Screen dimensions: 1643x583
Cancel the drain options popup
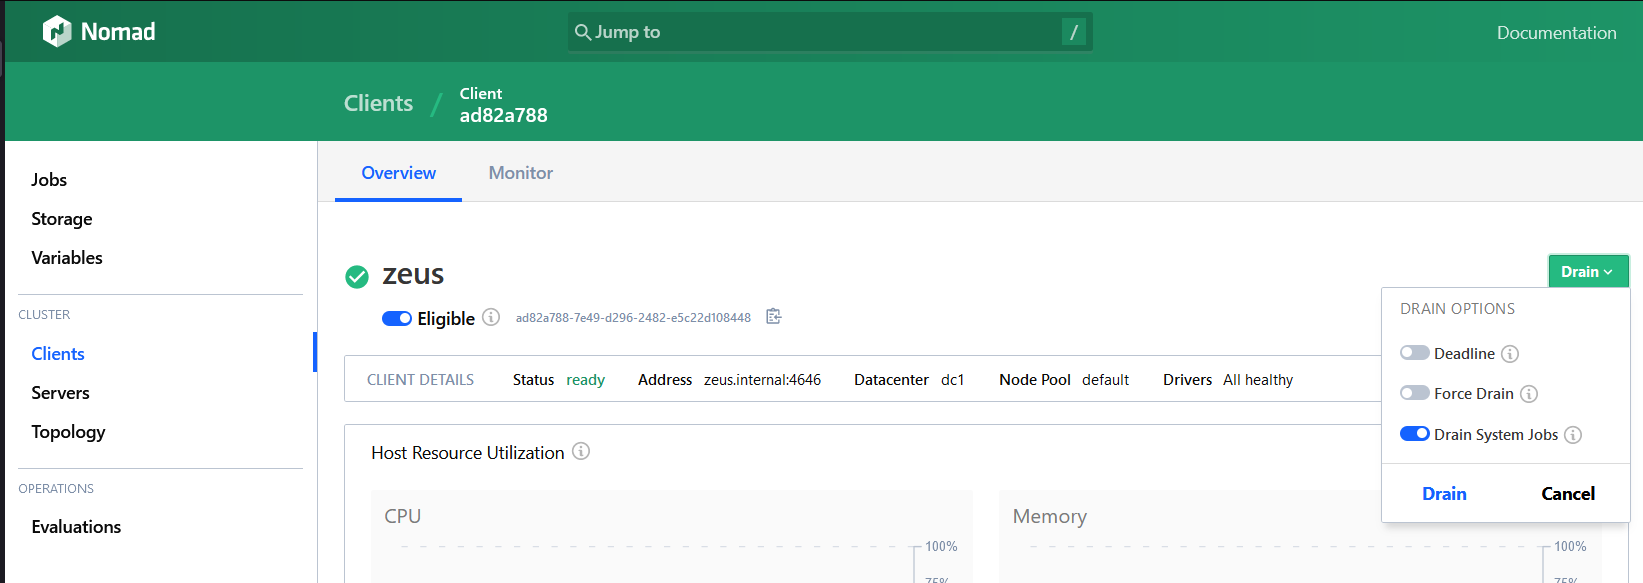[1567, 494]
